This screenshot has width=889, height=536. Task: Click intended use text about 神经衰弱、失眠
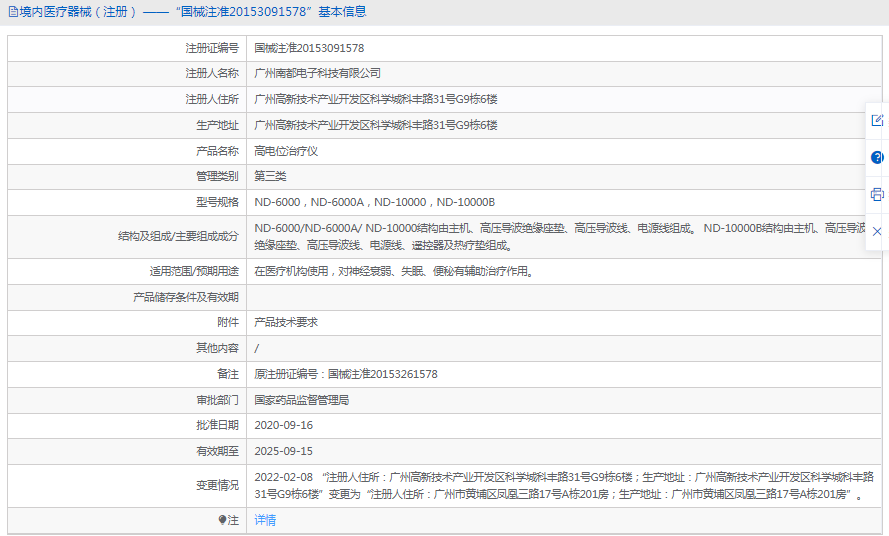click(x=394, y=271)
